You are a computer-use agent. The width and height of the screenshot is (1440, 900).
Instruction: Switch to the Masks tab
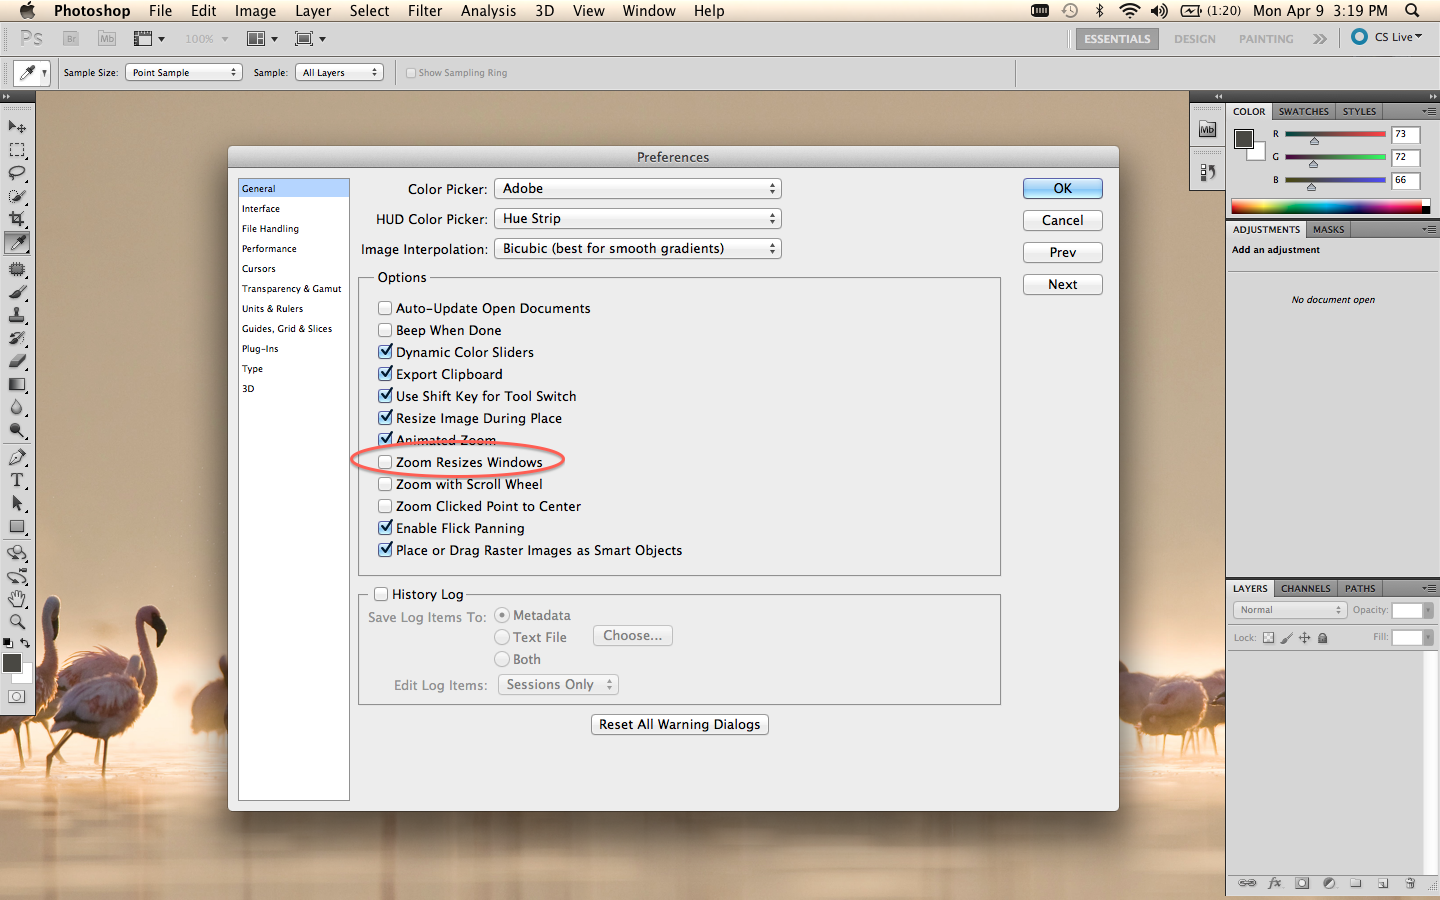1329,230
